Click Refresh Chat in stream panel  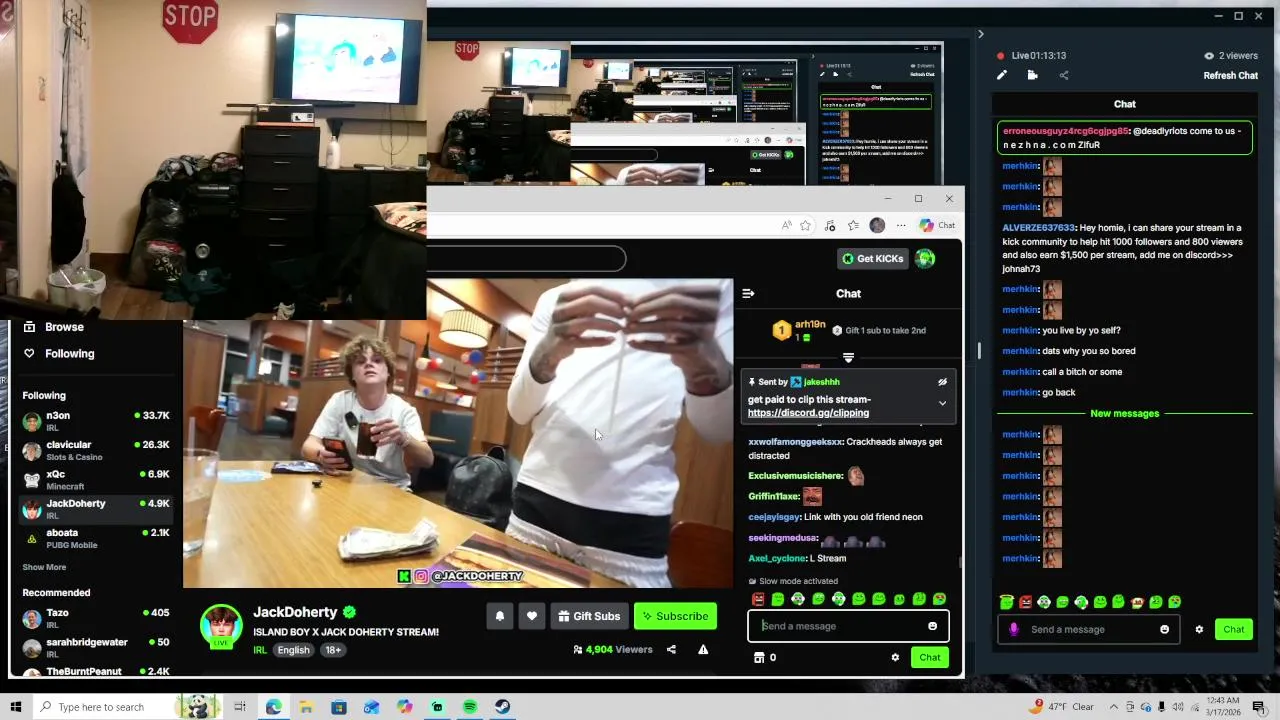tap(1230, 75)
